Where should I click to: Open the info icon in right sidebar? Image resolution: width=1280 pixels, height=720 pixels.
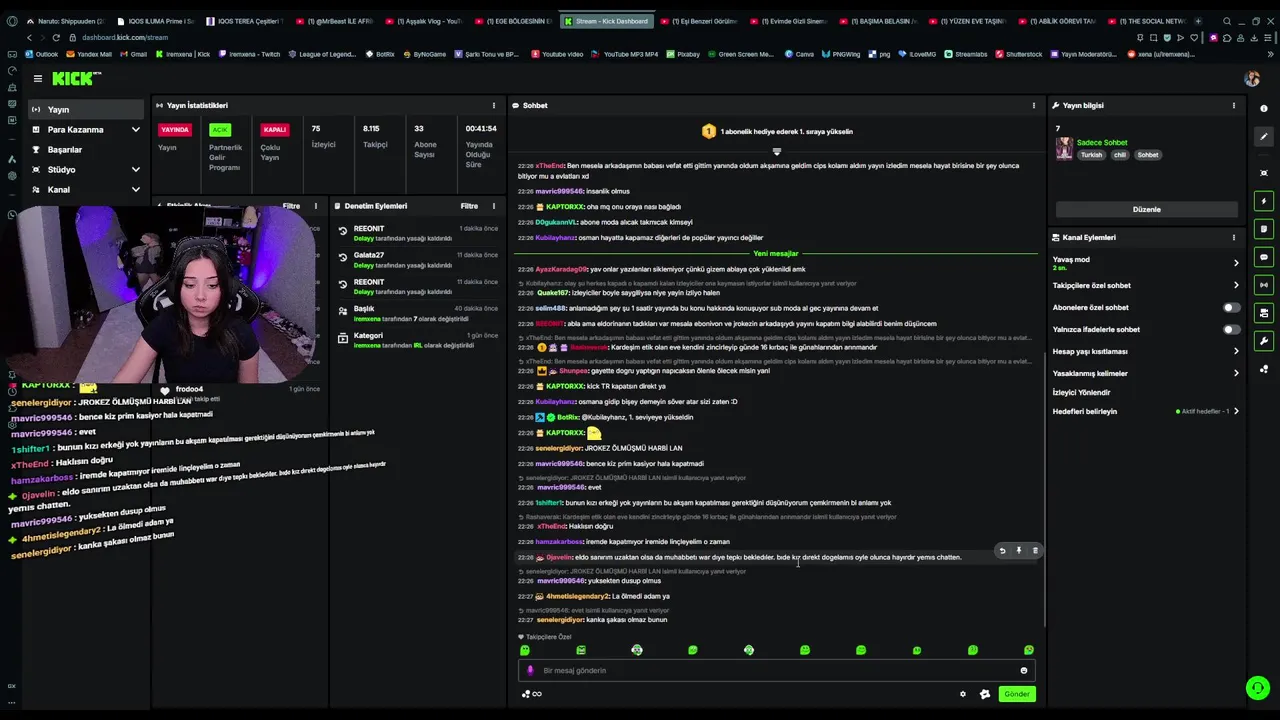click(x=1264, y=109)
